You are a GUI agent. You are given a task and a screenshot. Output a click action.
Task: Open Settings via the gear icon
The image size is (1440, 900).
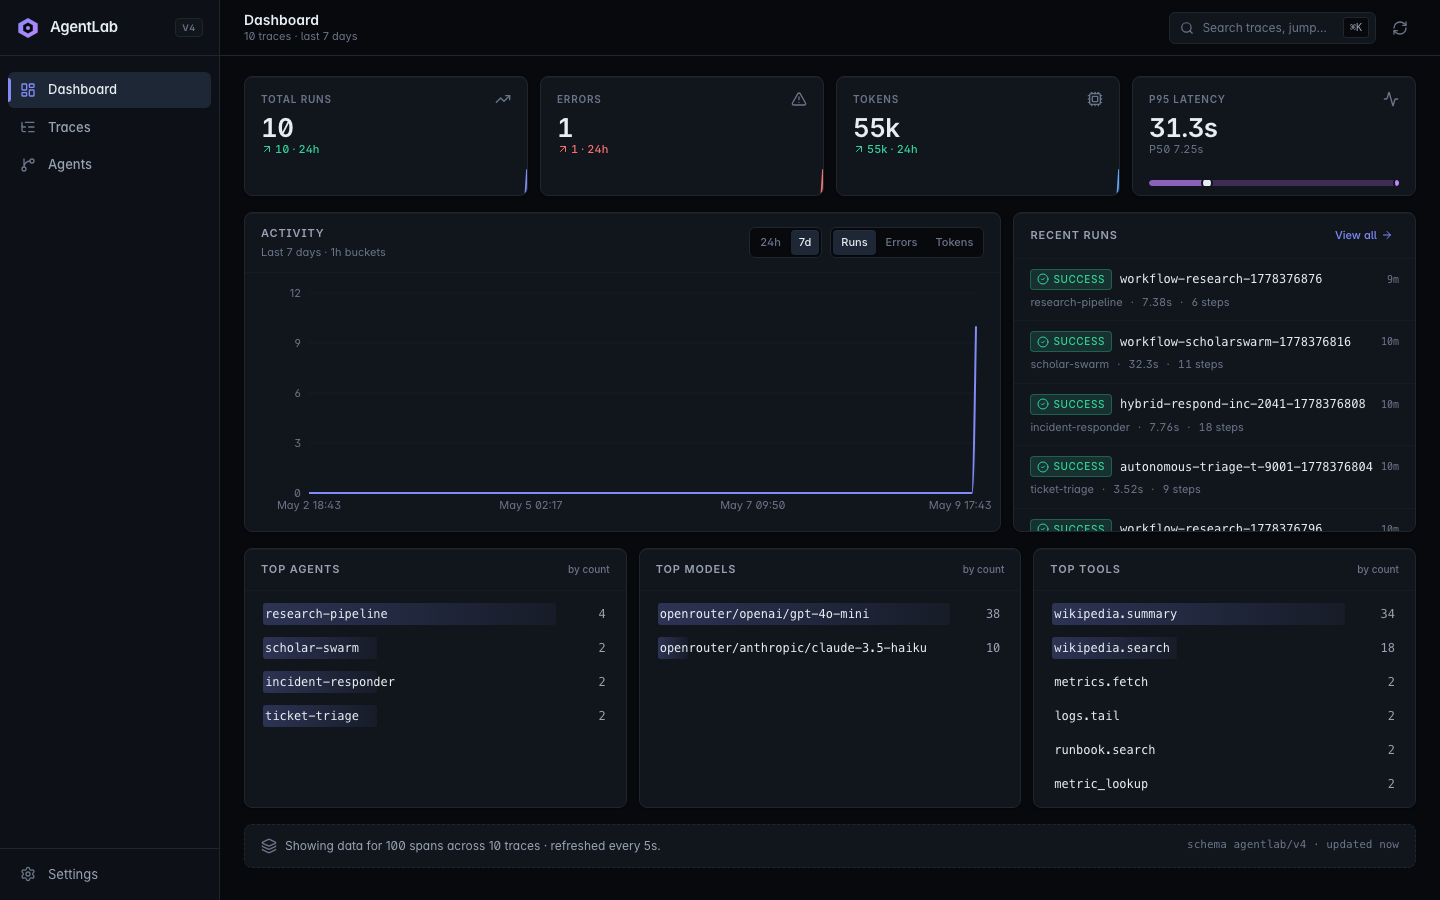(x=28, y=874)
